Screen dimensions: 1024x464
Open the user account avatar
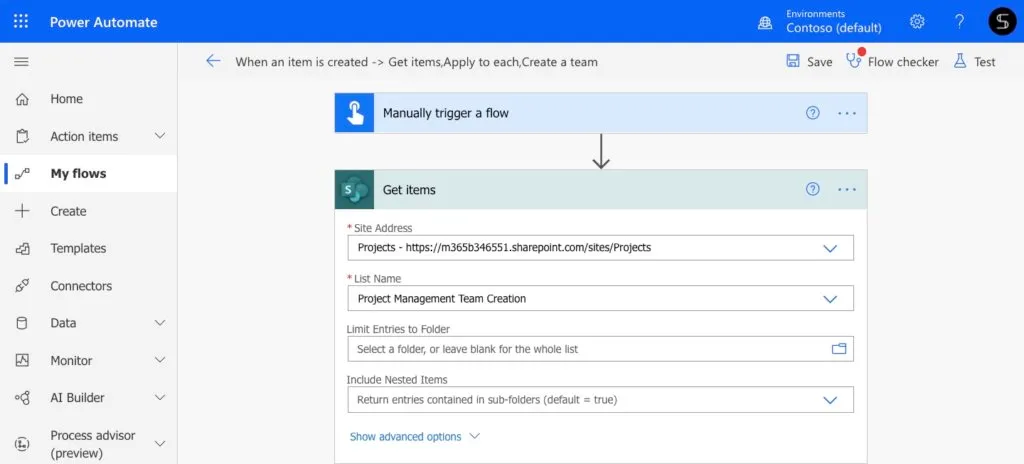[1002, 22]
